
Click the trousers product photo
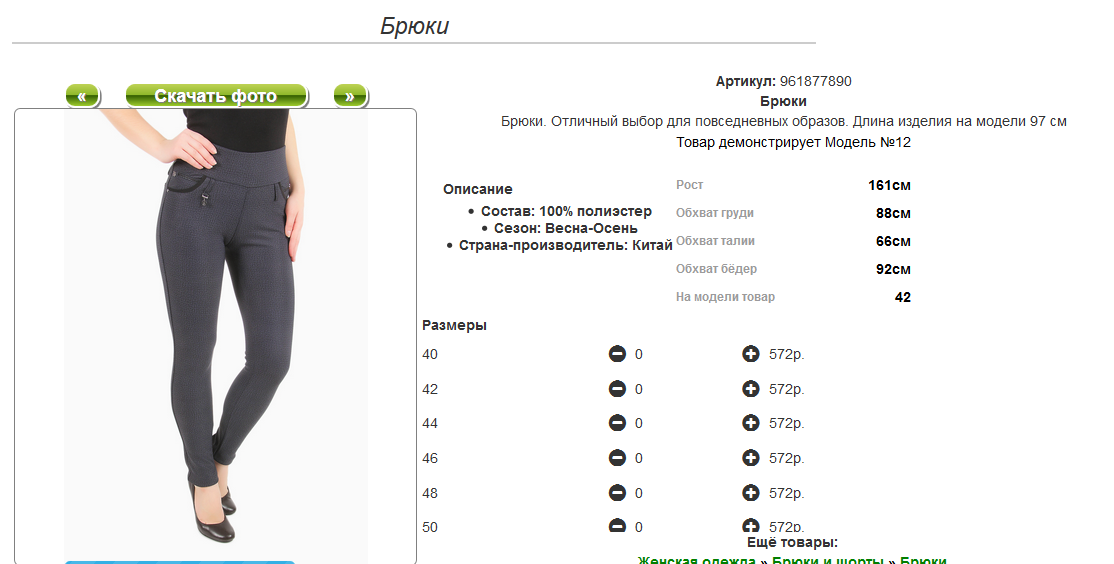(215, 335)
